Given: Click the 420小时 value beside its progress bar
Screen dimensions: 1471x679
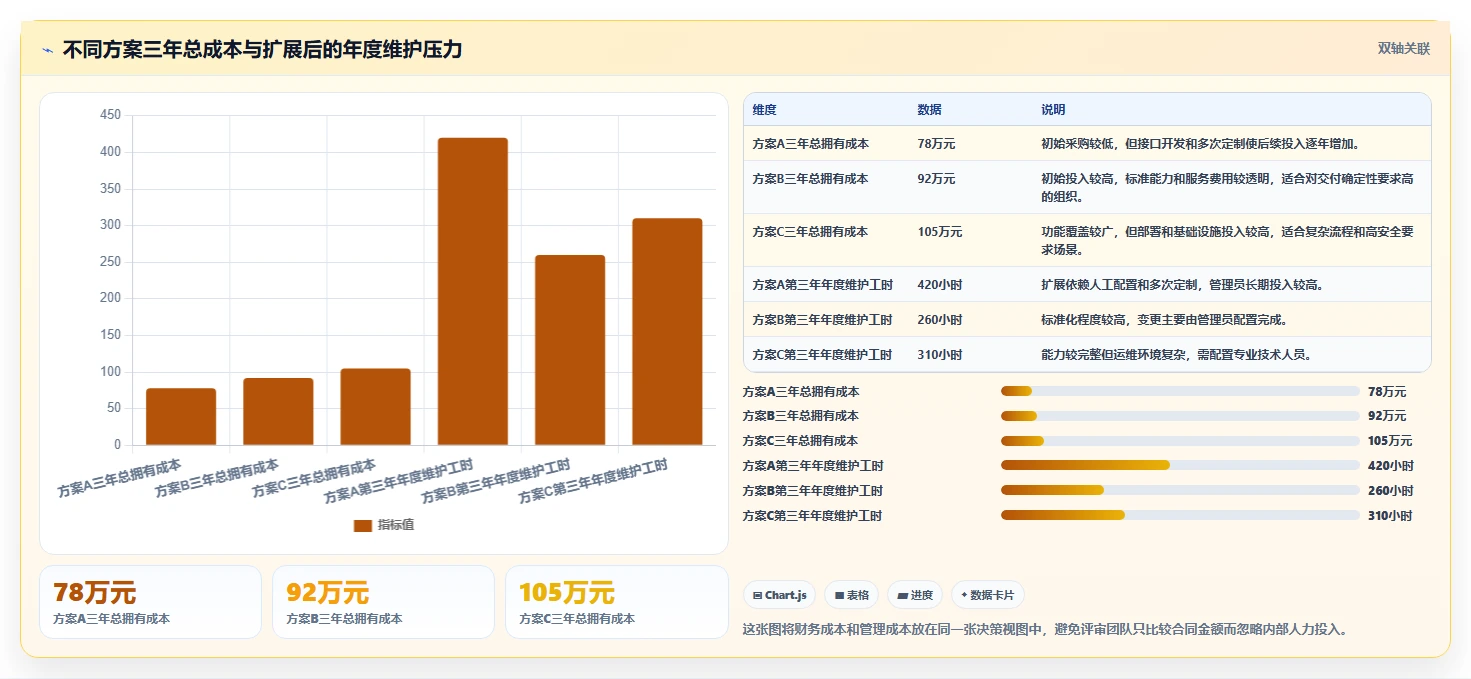Looking at the screenshot, I should point(1390,466).
